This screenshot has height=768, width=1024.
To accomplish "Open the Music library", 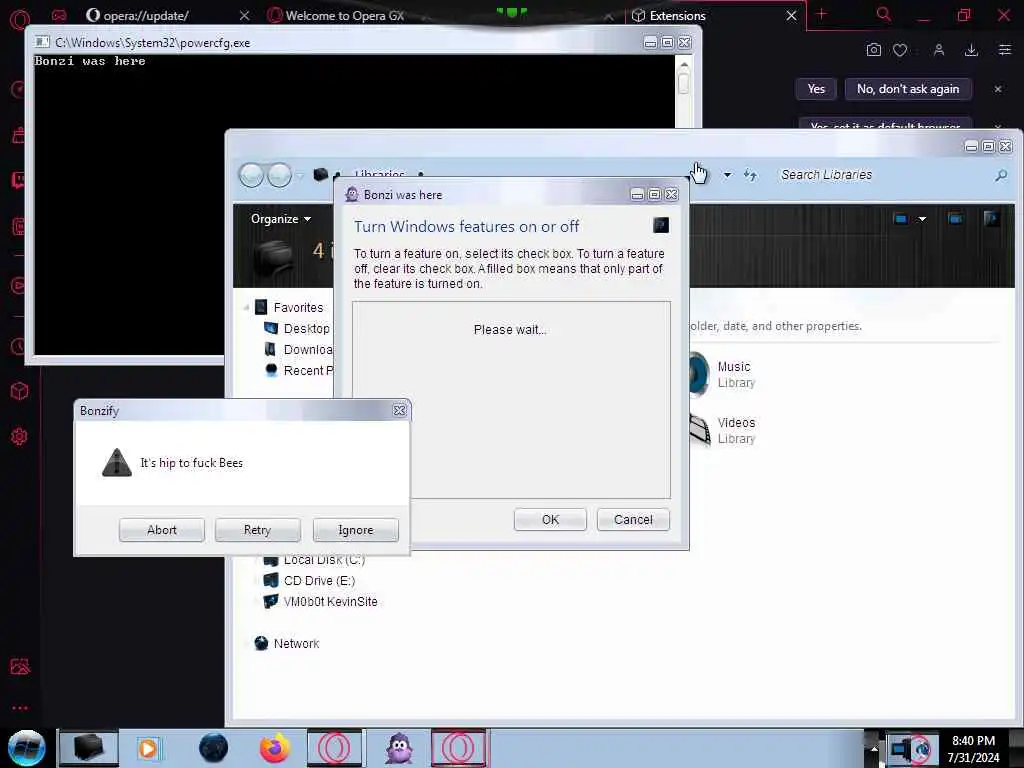I will coord(722,374).
